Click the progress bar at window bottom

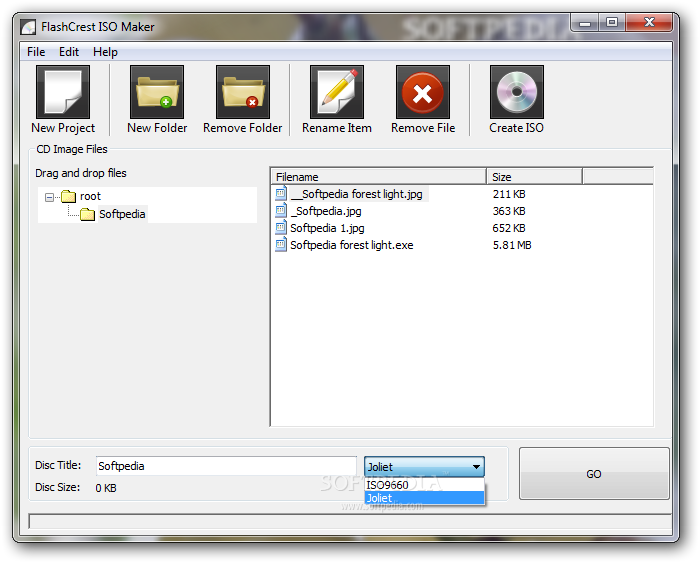pos(350,521)
